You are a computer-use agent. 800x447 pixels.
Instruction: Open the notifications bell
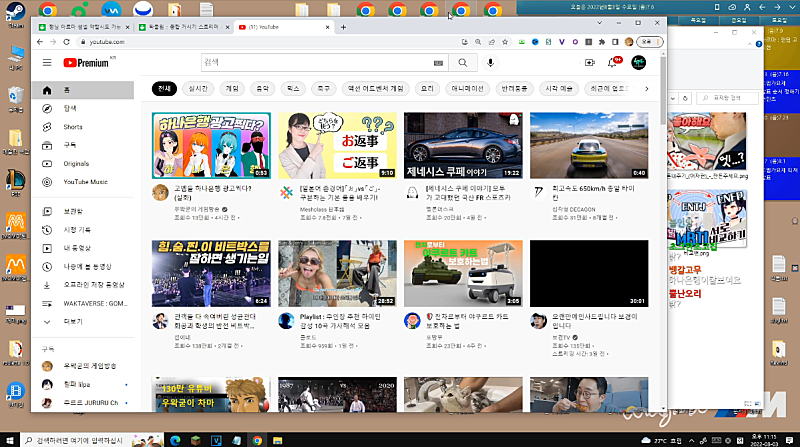coord(613,63)
